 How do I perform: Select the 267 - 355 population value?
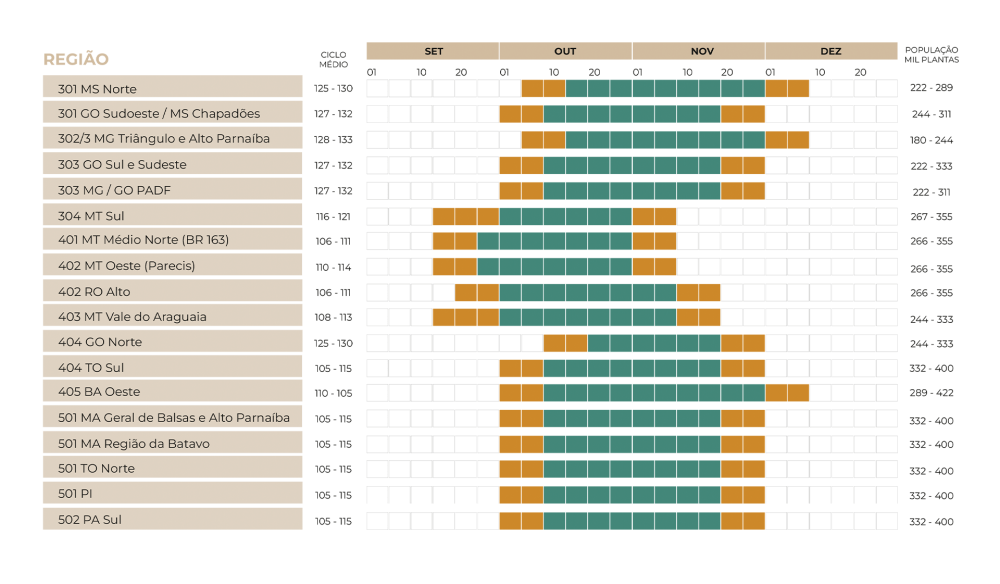pyautogui.click(x=932, y=217)
